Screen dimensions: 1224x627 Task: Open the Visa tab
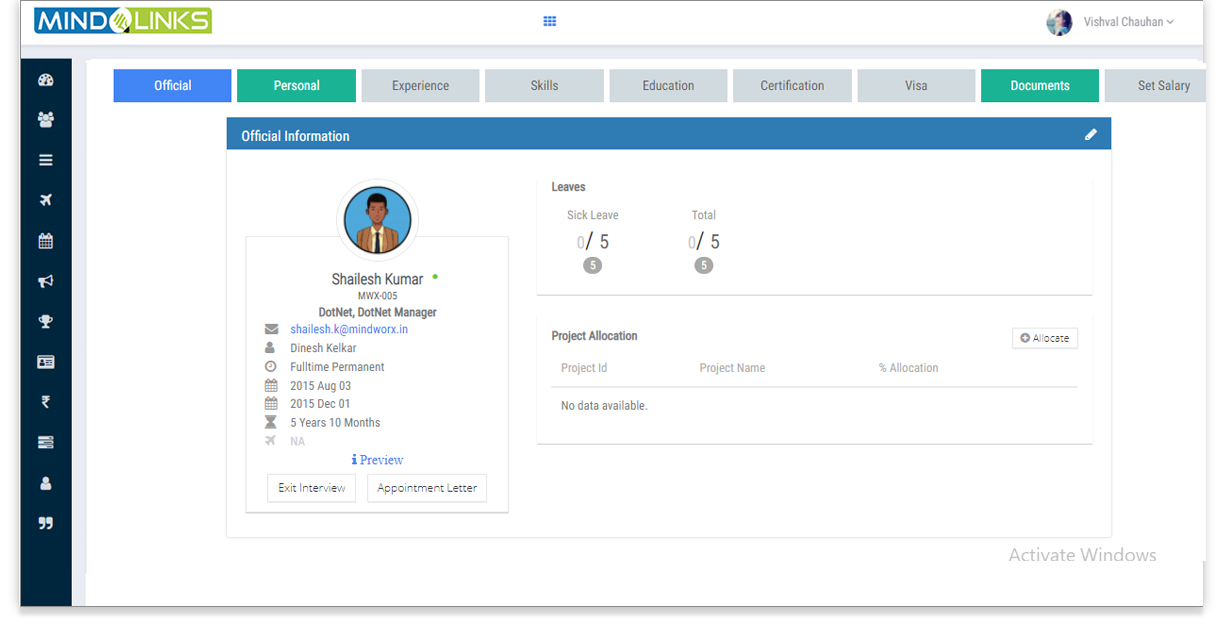pos(916,85)
